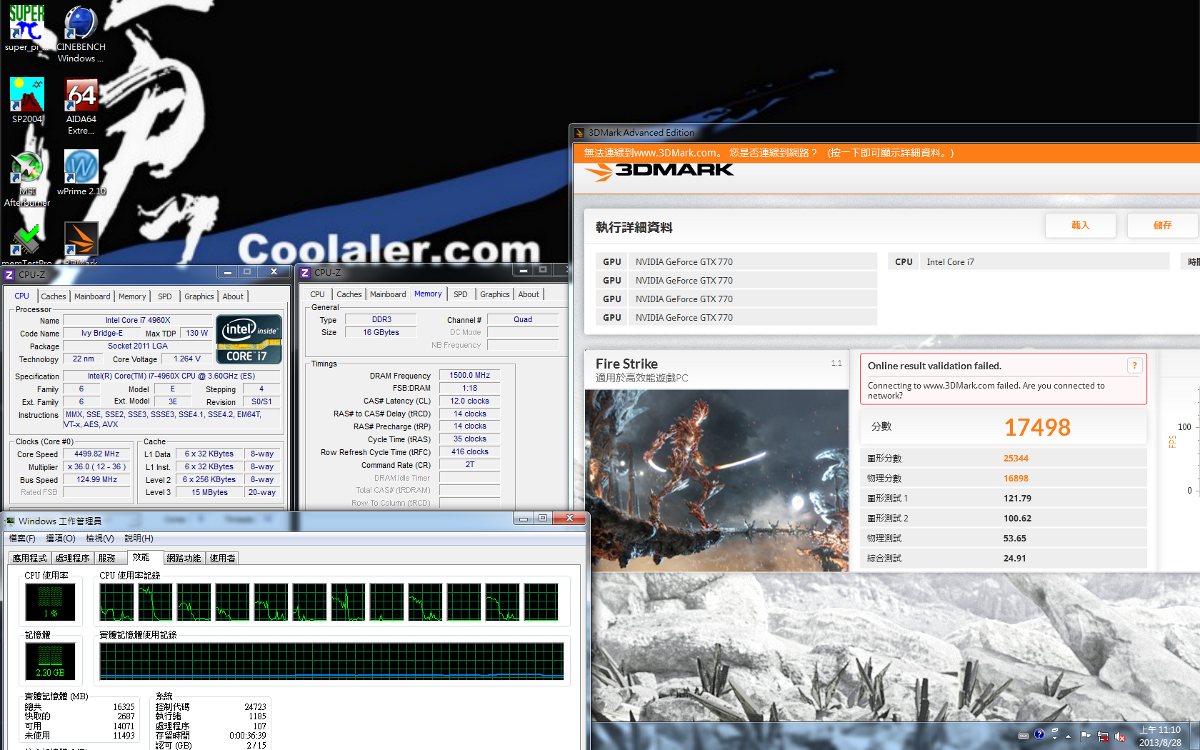The height and width of the screenshot is (750, 1200).
Task: Select the Command Rate value '2T'
Action: click(470, 465)
